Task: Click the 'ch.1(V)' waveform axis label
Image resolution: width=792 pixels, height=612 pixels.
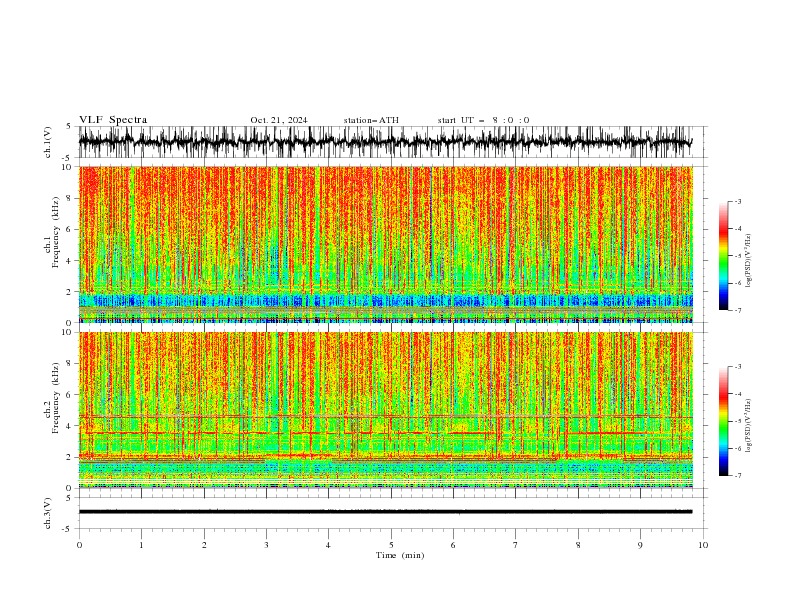Action: 48,142
